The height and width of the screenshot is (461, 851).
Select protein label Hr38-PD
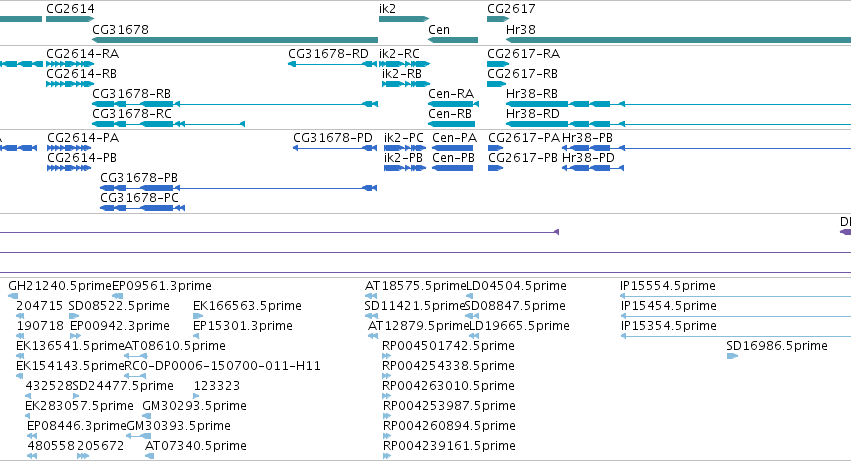[588, 158]
